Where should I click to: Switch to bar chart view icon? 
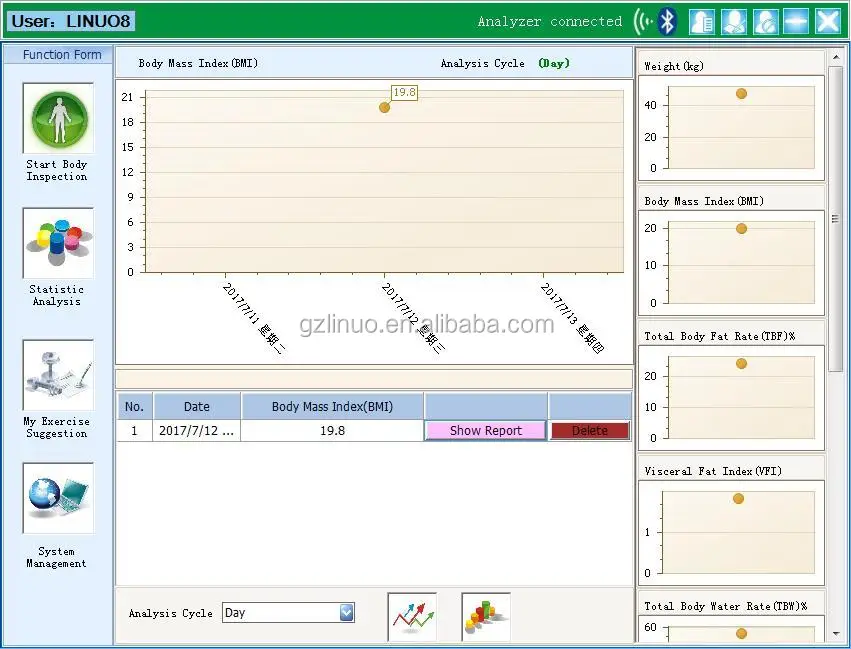(486, 616)
